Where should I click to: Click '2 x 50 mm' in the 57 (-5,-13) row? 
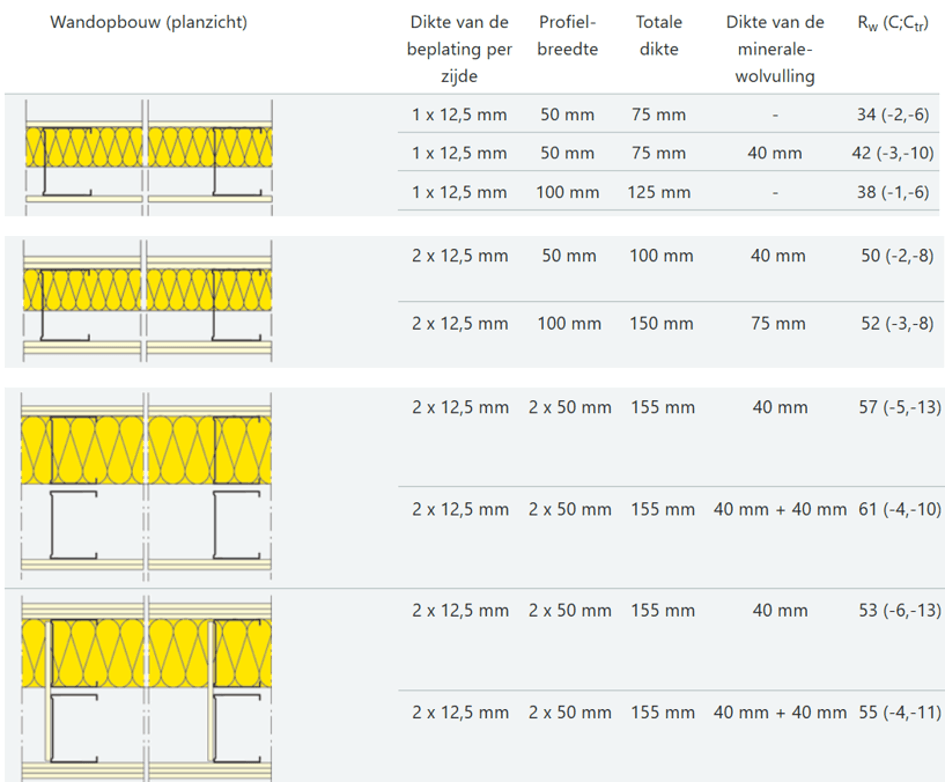click(570, 407)
